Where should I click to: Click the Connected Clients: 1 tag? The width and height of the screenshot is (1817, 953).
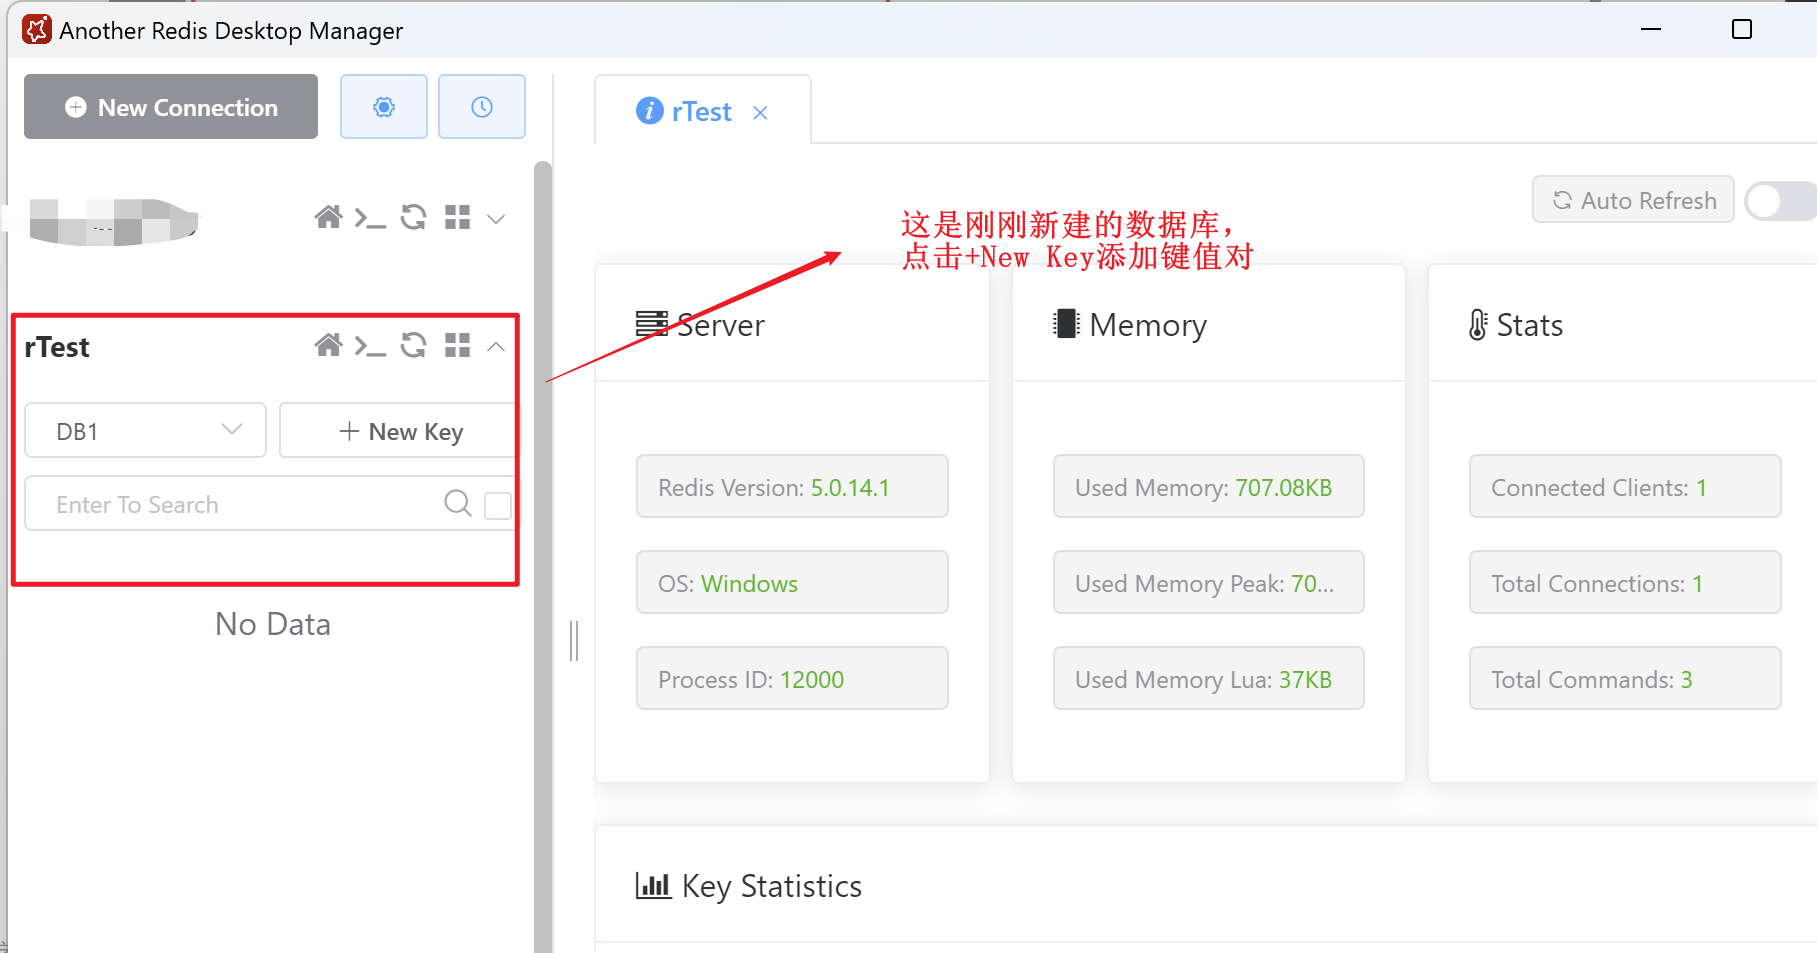click(1625, 487)
